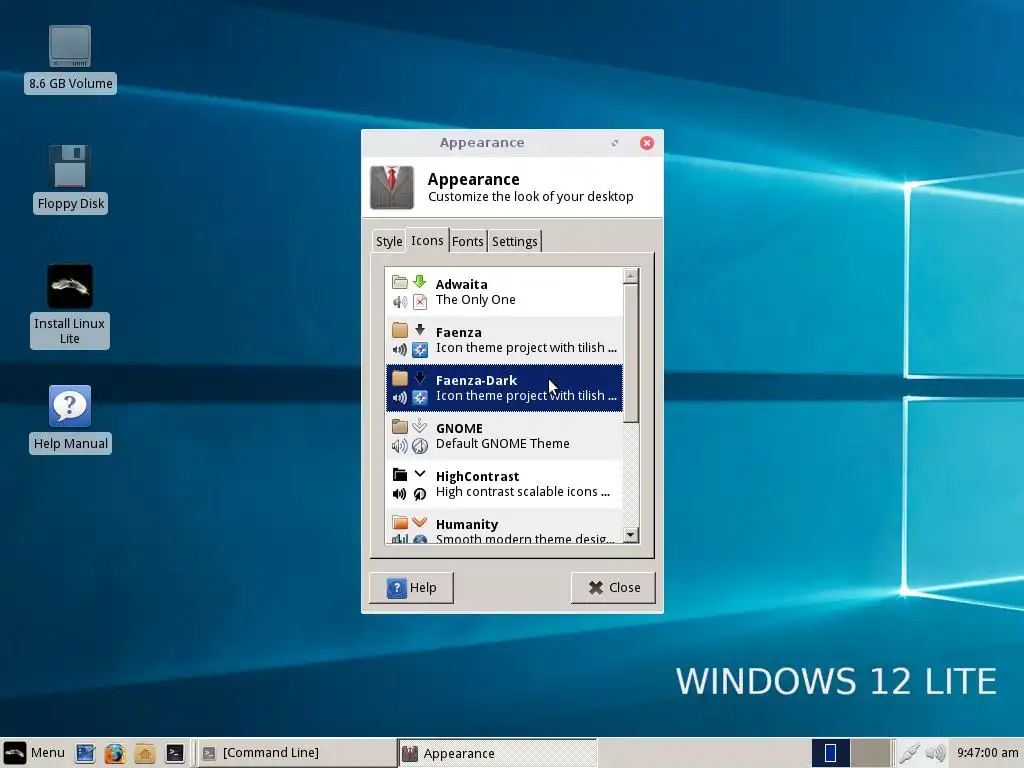Close the Appearance window via red X
The image size is (1024, 768).
click(x=647, y=143)
